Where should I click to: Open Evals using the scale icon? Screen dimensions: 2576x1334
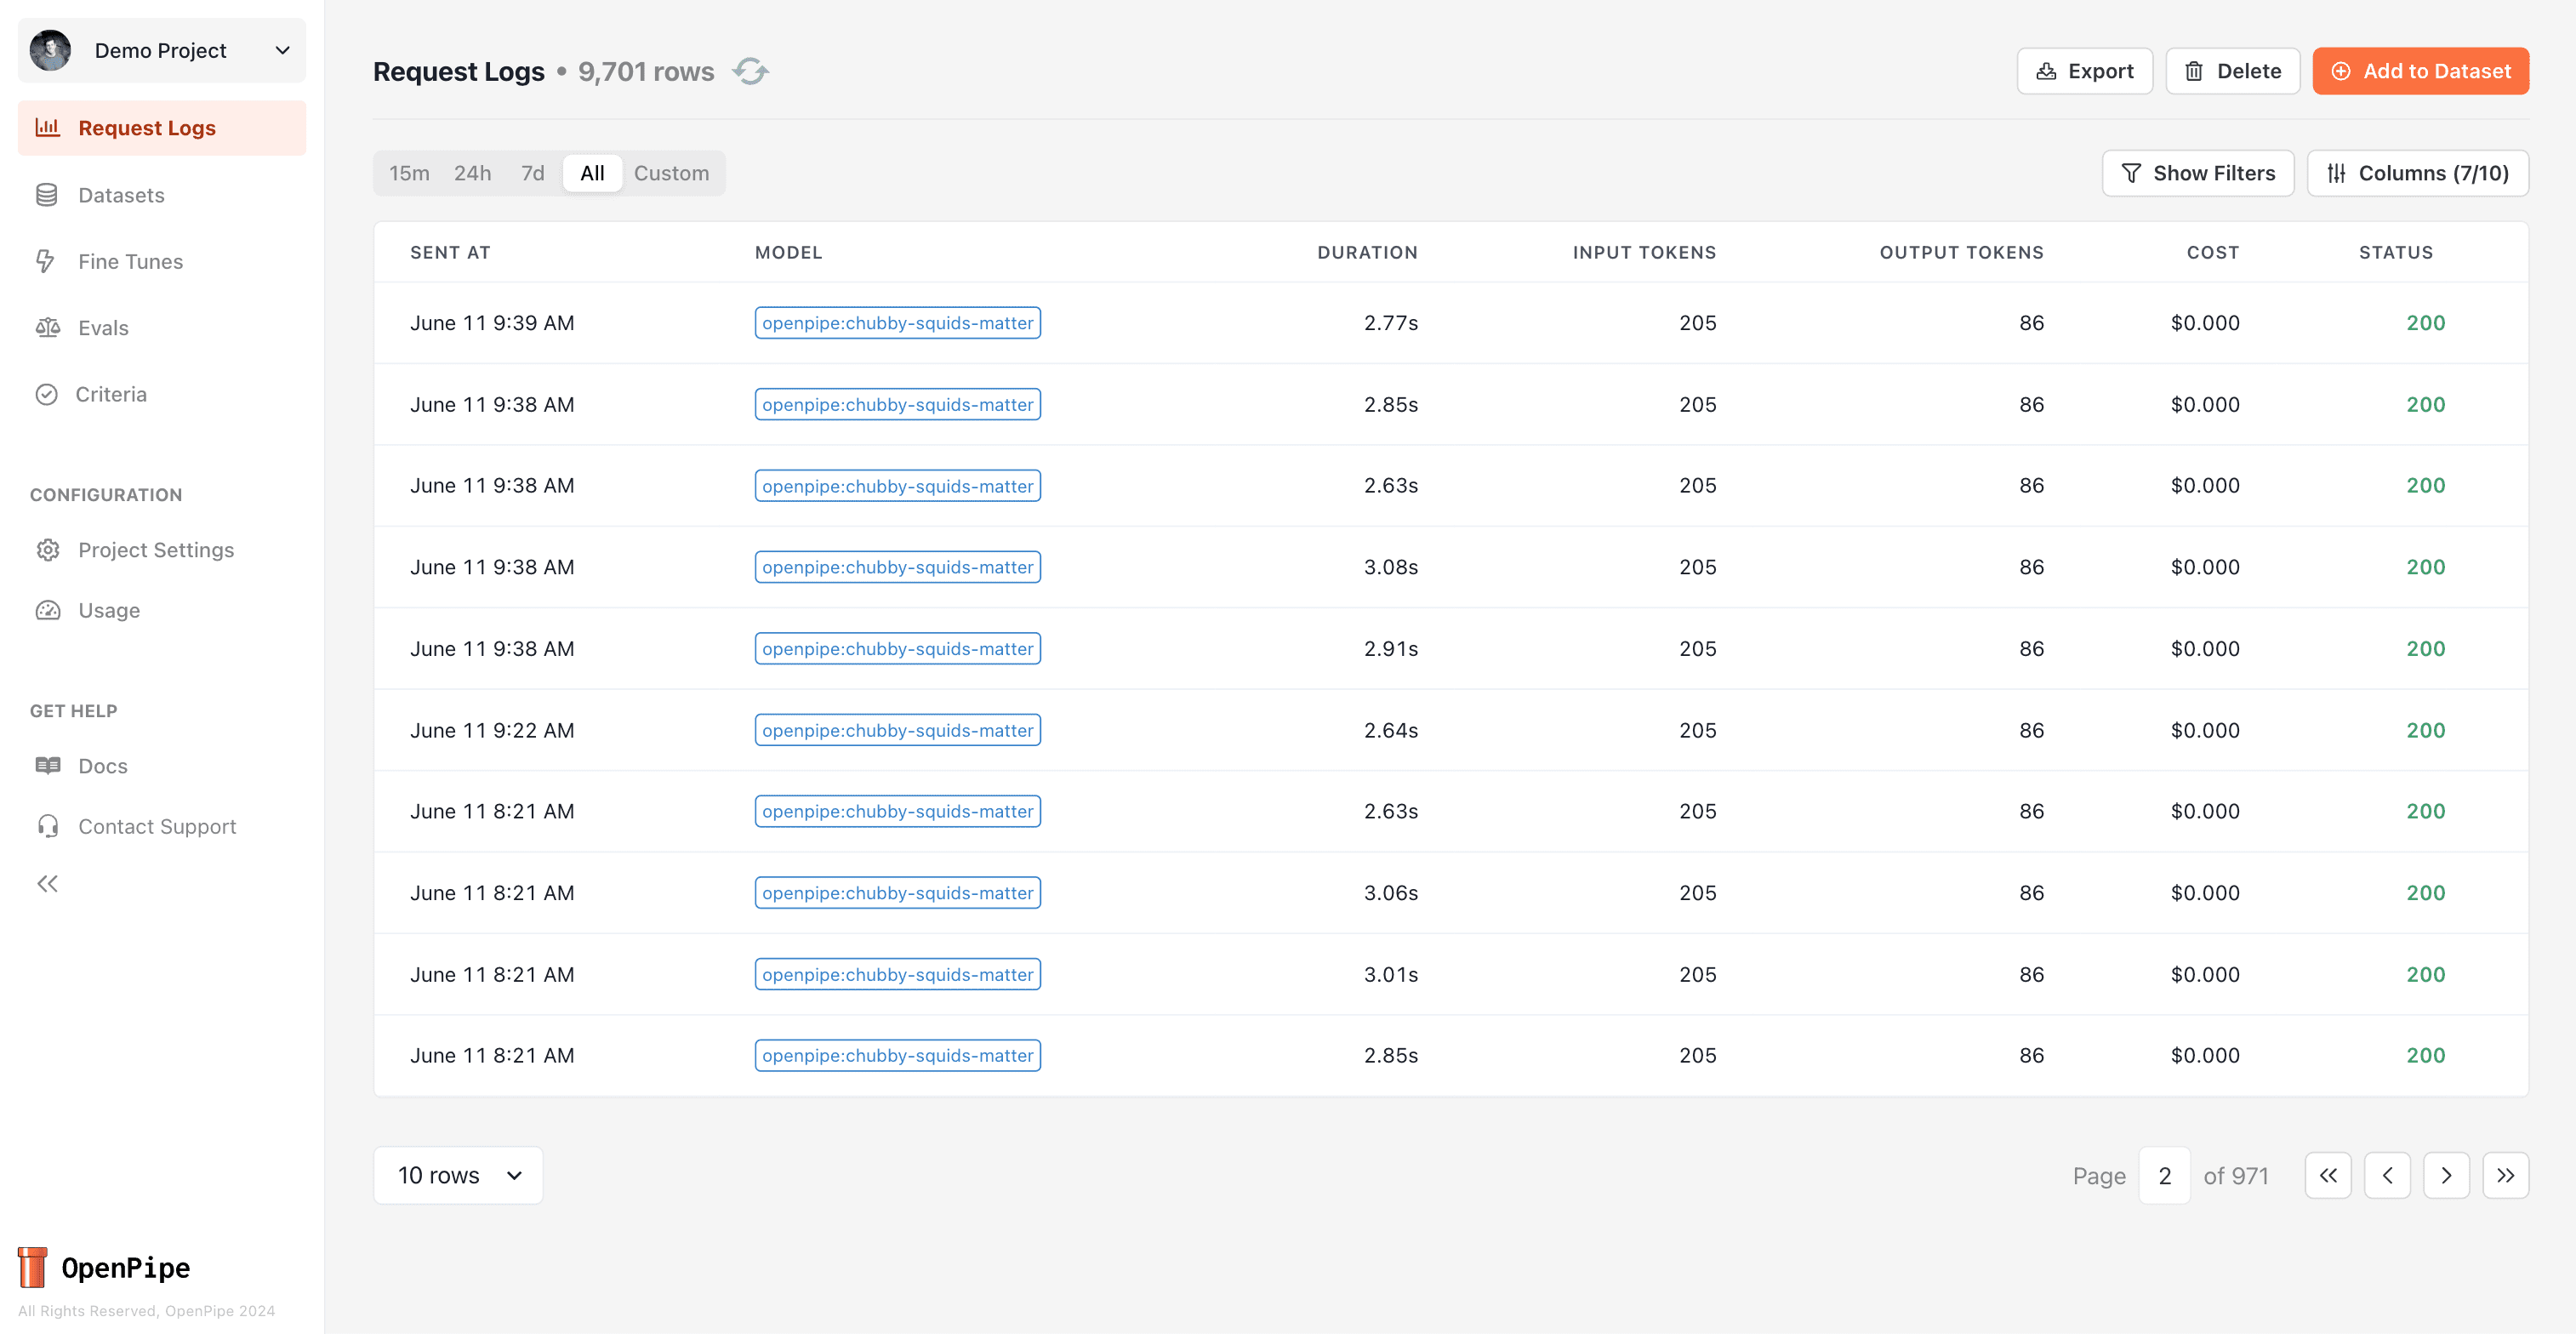47,327
